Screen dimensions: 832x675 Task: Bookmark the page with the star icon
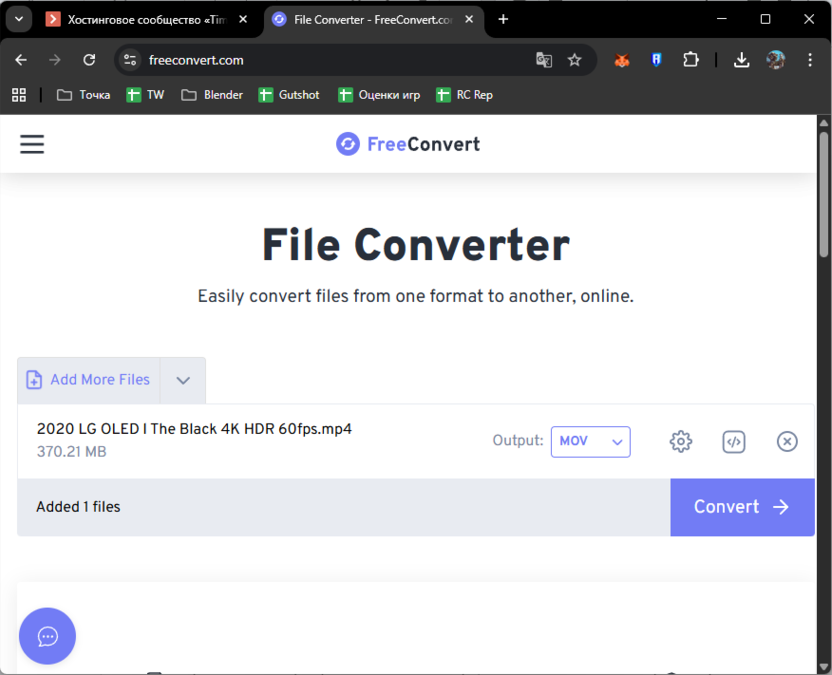[x=575, y=60]
